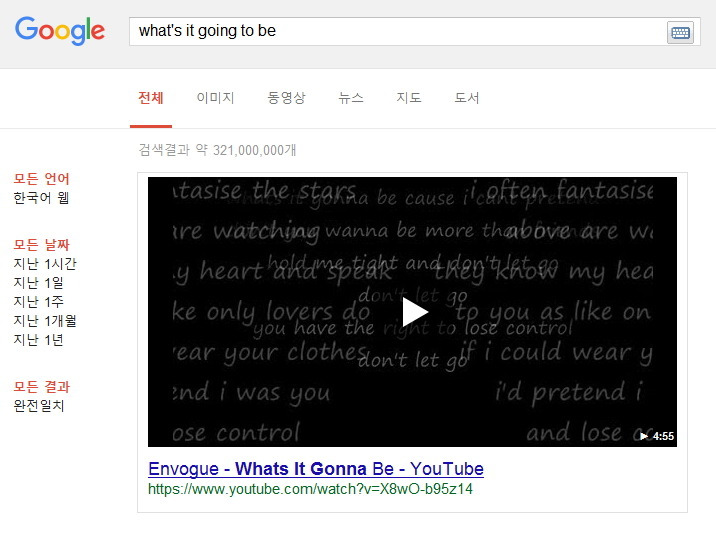Open the 도서 tab
Viewport: 716px width, 534px height.
click(467, 98)
